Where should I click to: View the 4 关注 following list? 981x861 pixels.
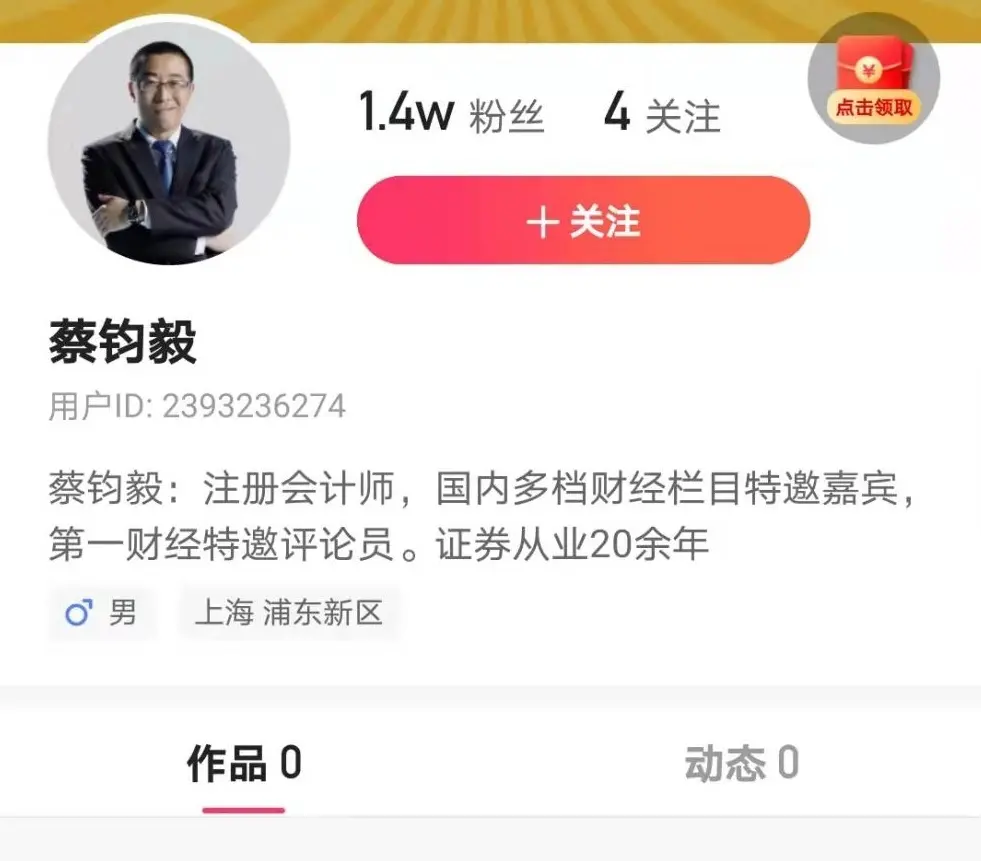coord(663,115)
